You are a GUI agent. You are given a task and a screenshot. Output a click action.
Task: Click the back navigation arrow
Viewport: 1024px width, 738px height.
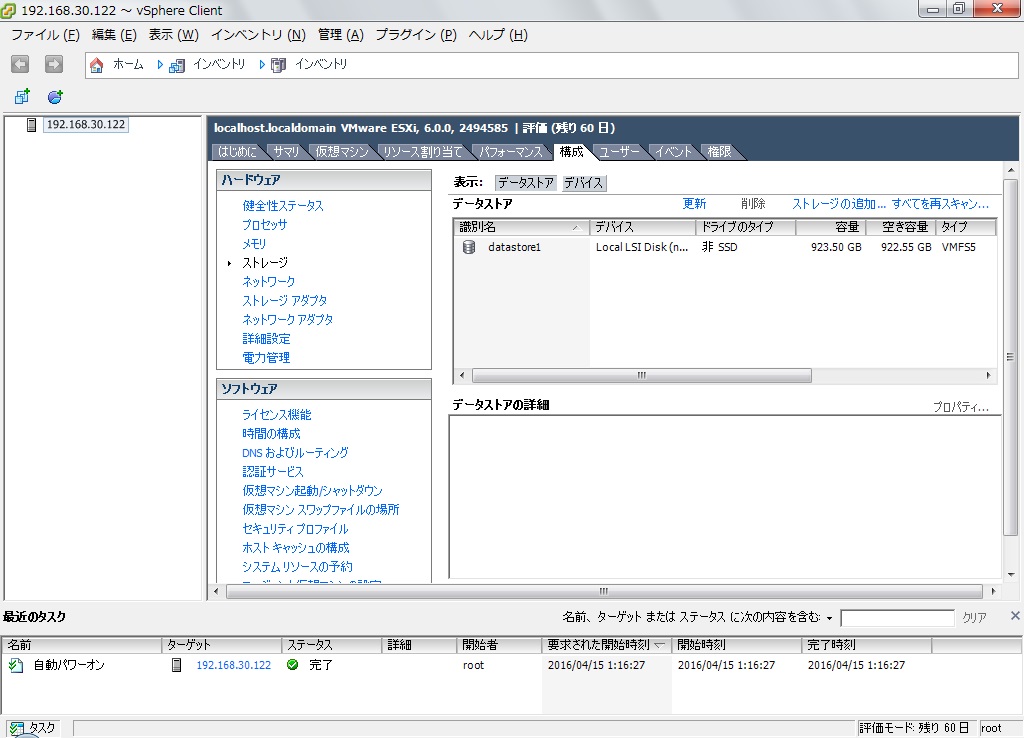[x=20, y=64]
